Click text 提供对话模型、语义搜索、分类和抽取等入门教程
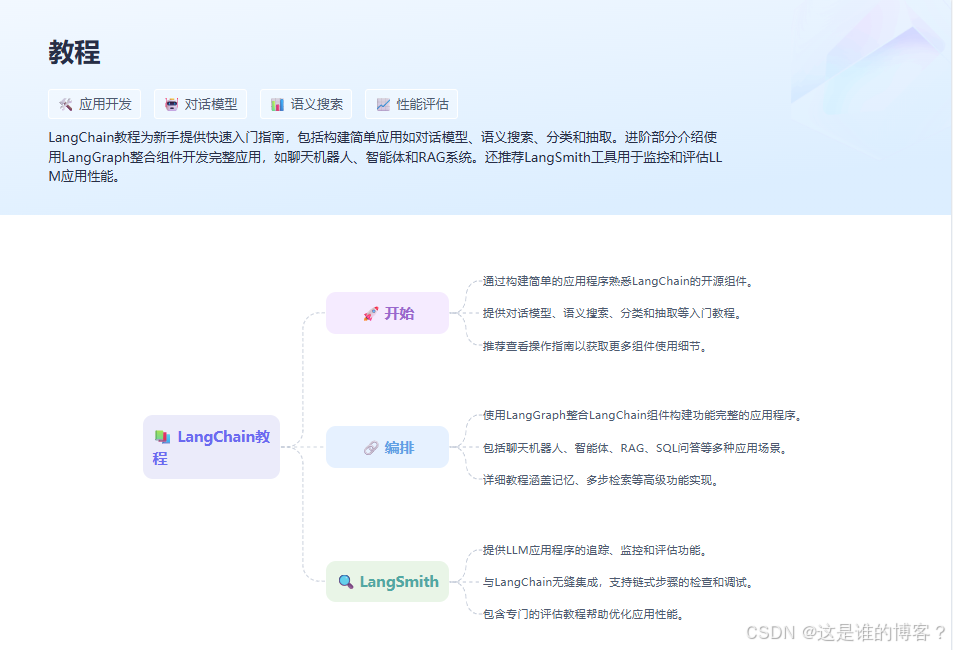The height and width of the screenshot is (650, 953). coord(612,313)
